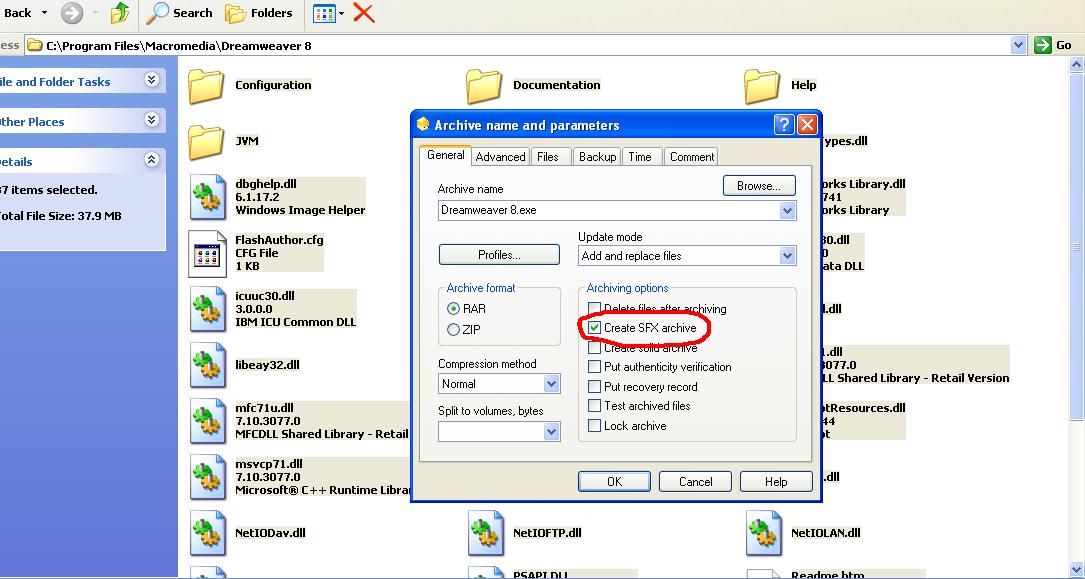
Task: Click the dialog's Help button
Action: [776, 481]
